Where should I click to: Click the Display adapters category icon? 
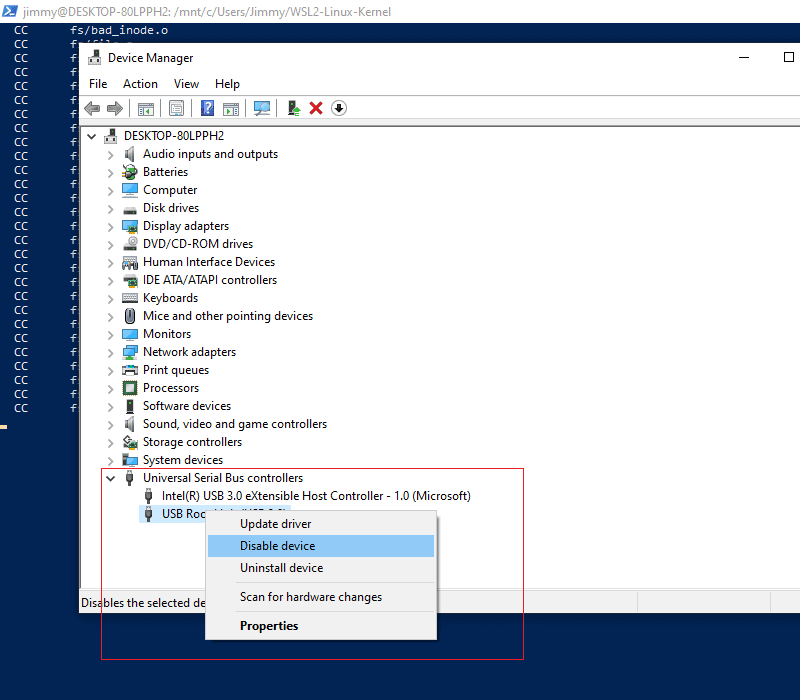(130, 226)
